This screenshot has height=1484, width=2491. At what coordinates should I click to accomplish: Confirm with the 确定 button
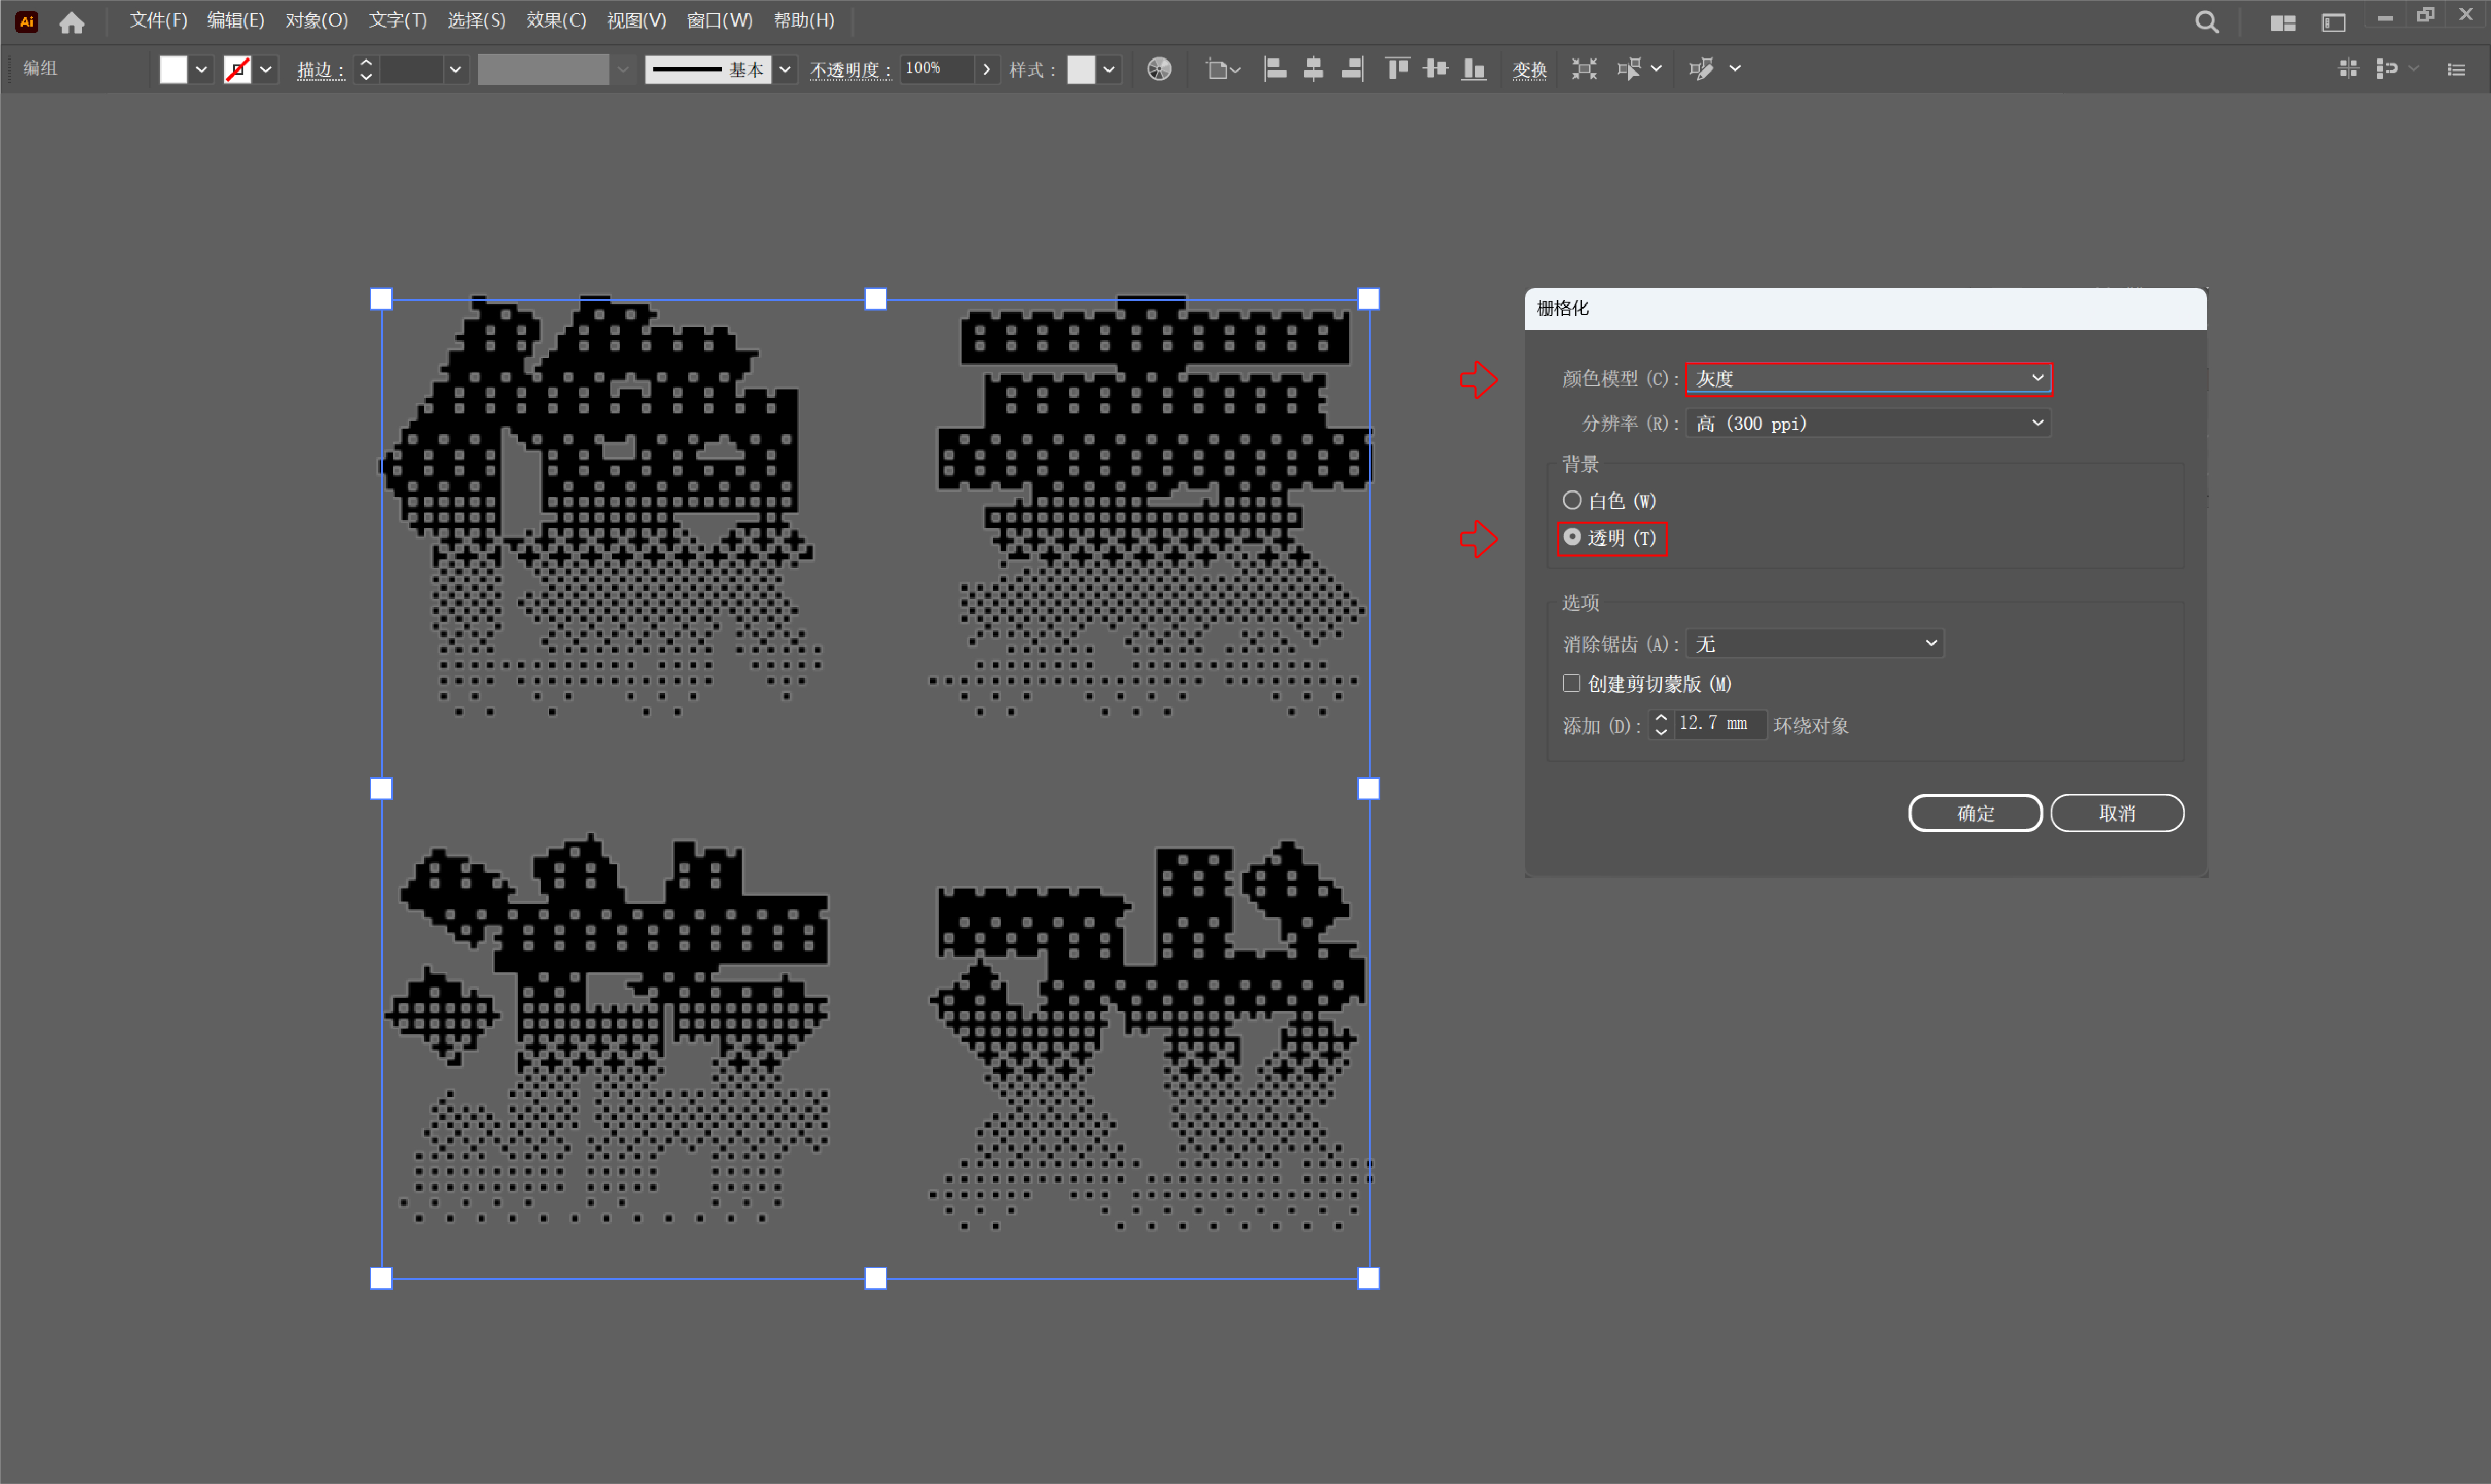pyautogui.click(x=1975, y=813)
